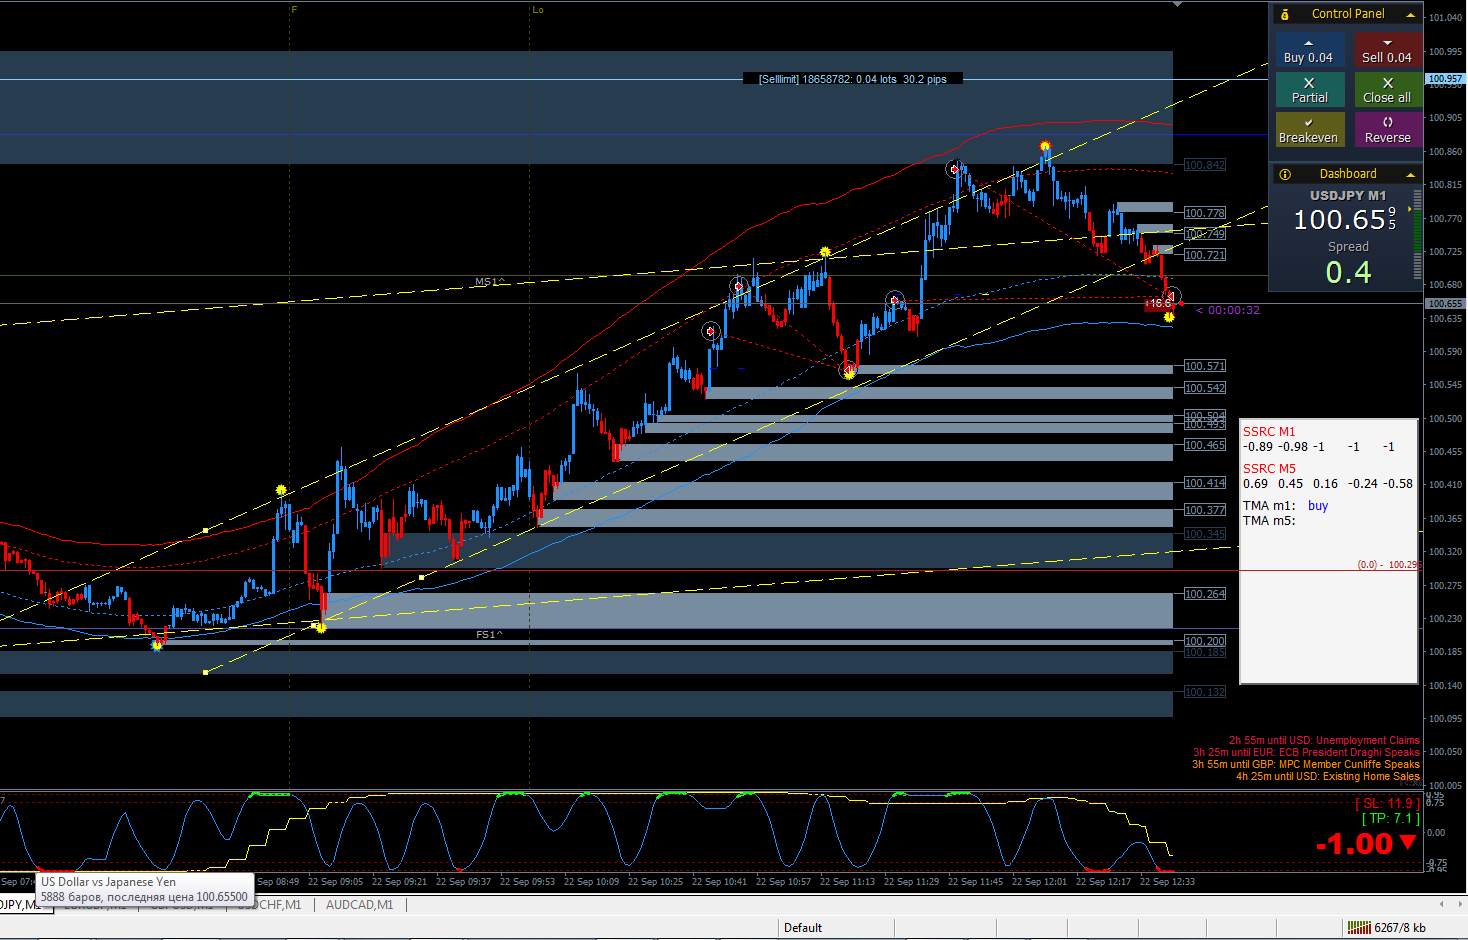
Task: Click the ECB President Draghi Speaks news line
Action: (x=1306, y=753)
